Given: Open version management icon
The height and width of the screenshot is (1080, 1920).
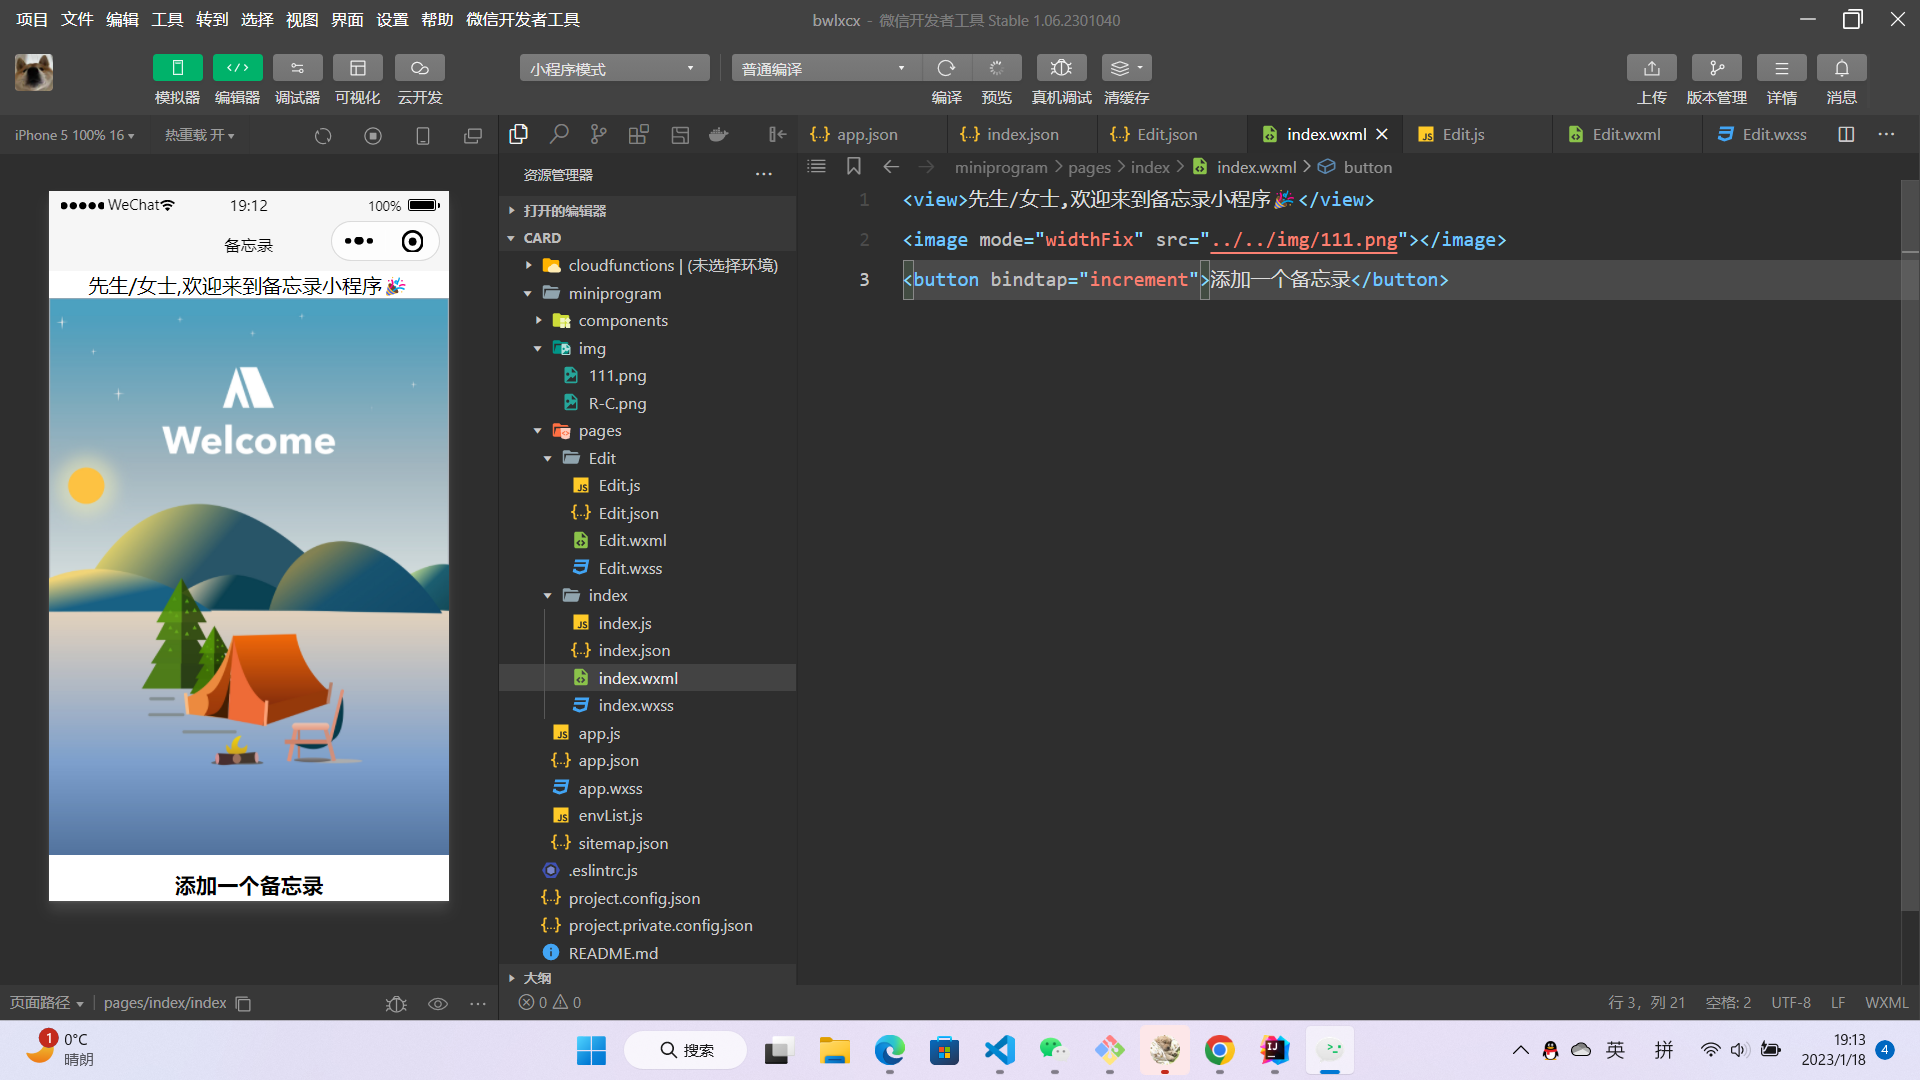Looking at the screenshot, I should [1716, 68].
